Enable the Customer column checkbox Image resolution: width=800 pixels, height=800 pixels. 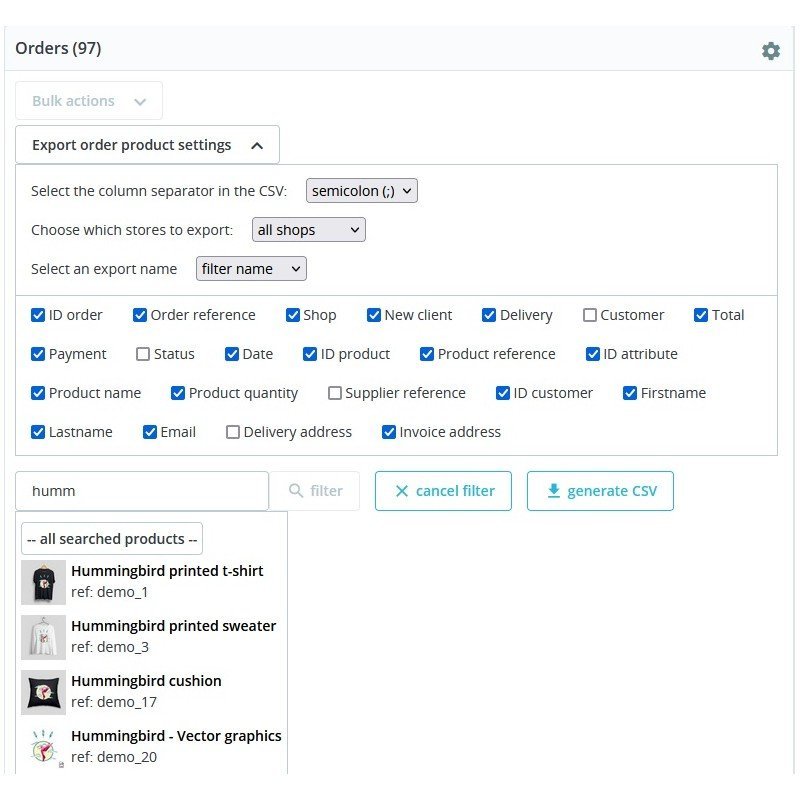pyautogui.click(x=590, y=315)
